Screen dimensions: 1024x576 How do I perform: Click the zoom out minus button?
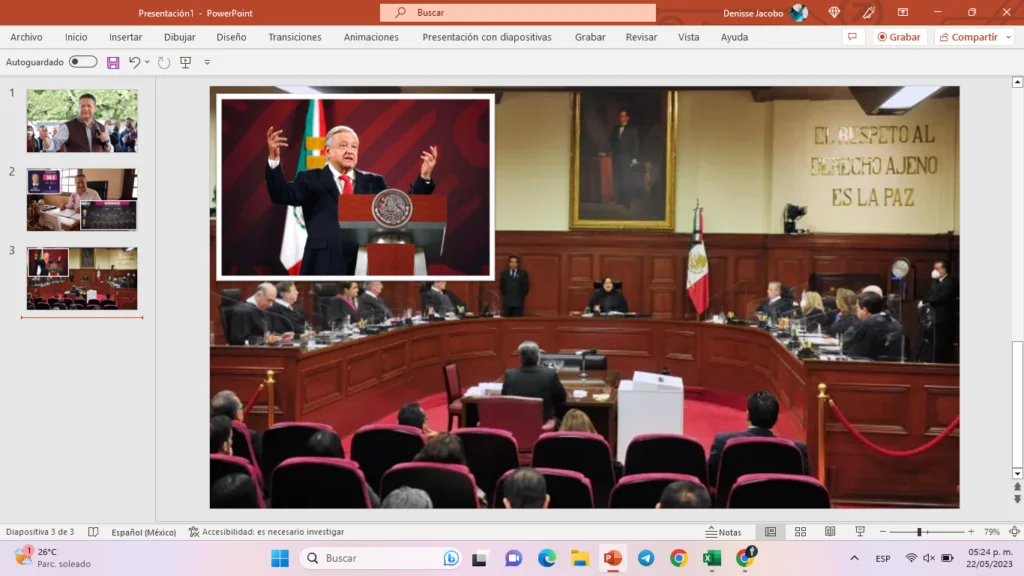pyautogui.click(x=883, y=532)
